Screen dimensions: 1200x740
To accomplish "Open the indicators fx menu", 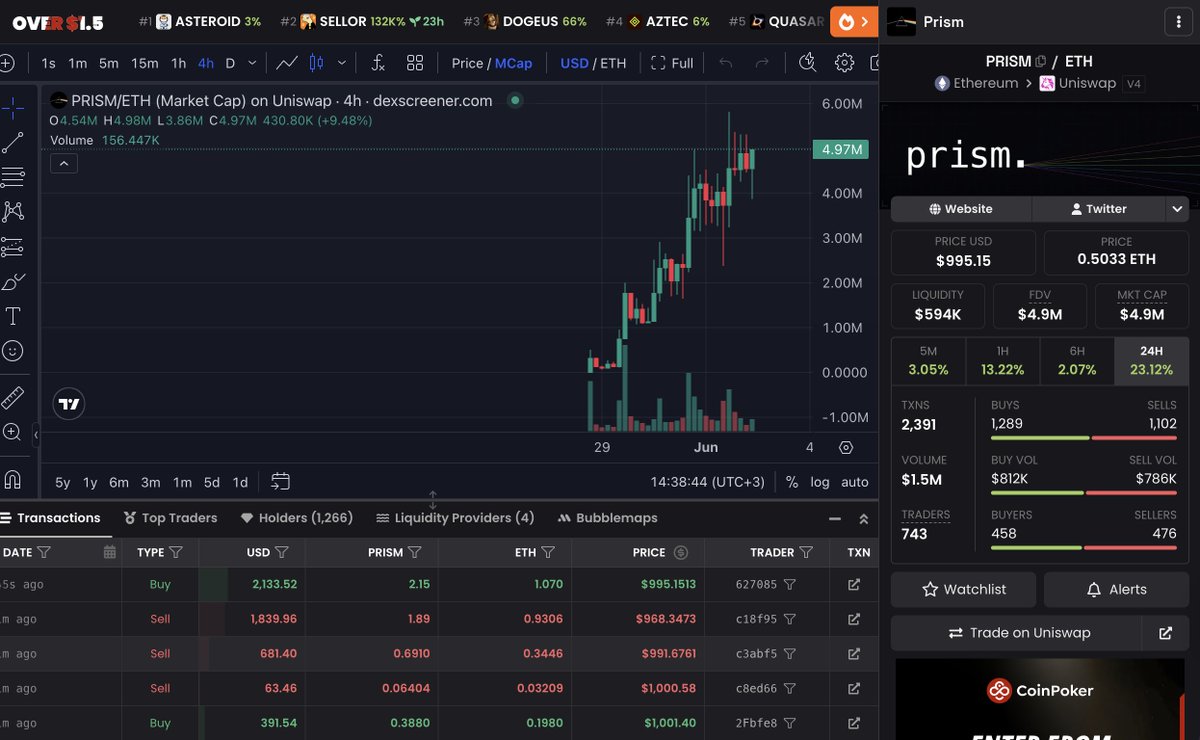I will (378, 63).
